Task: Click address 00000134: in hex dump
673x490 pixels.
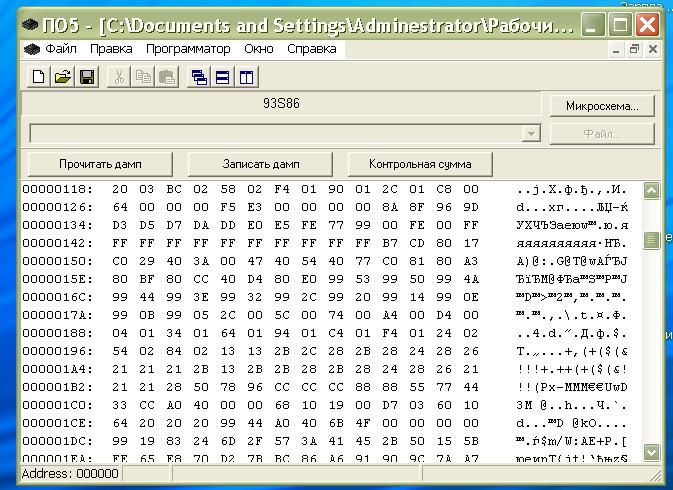Action: 58,225
